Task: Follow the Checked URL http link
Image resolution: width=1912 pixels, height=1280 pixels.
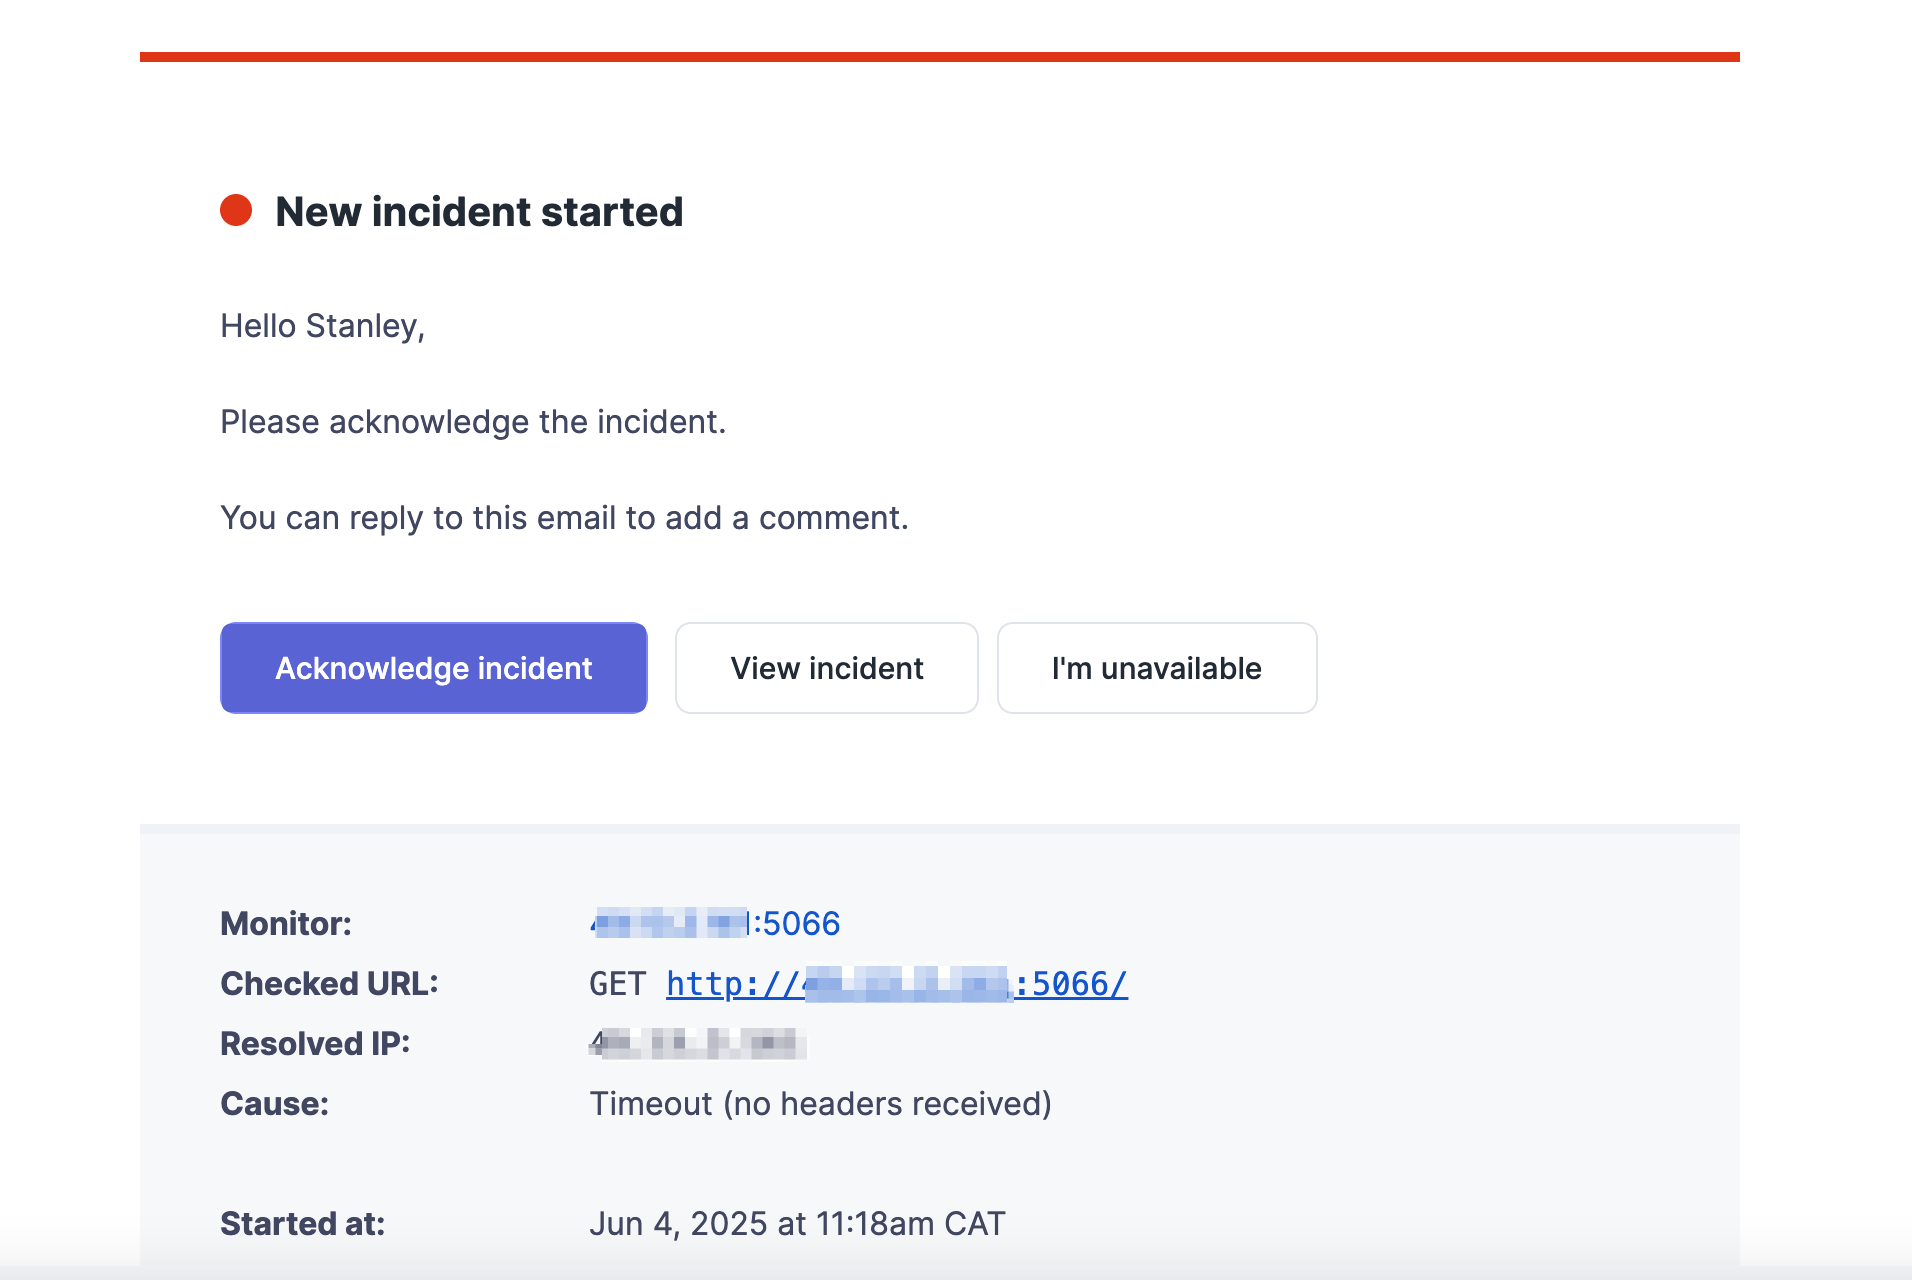Action: coord(897,984)
